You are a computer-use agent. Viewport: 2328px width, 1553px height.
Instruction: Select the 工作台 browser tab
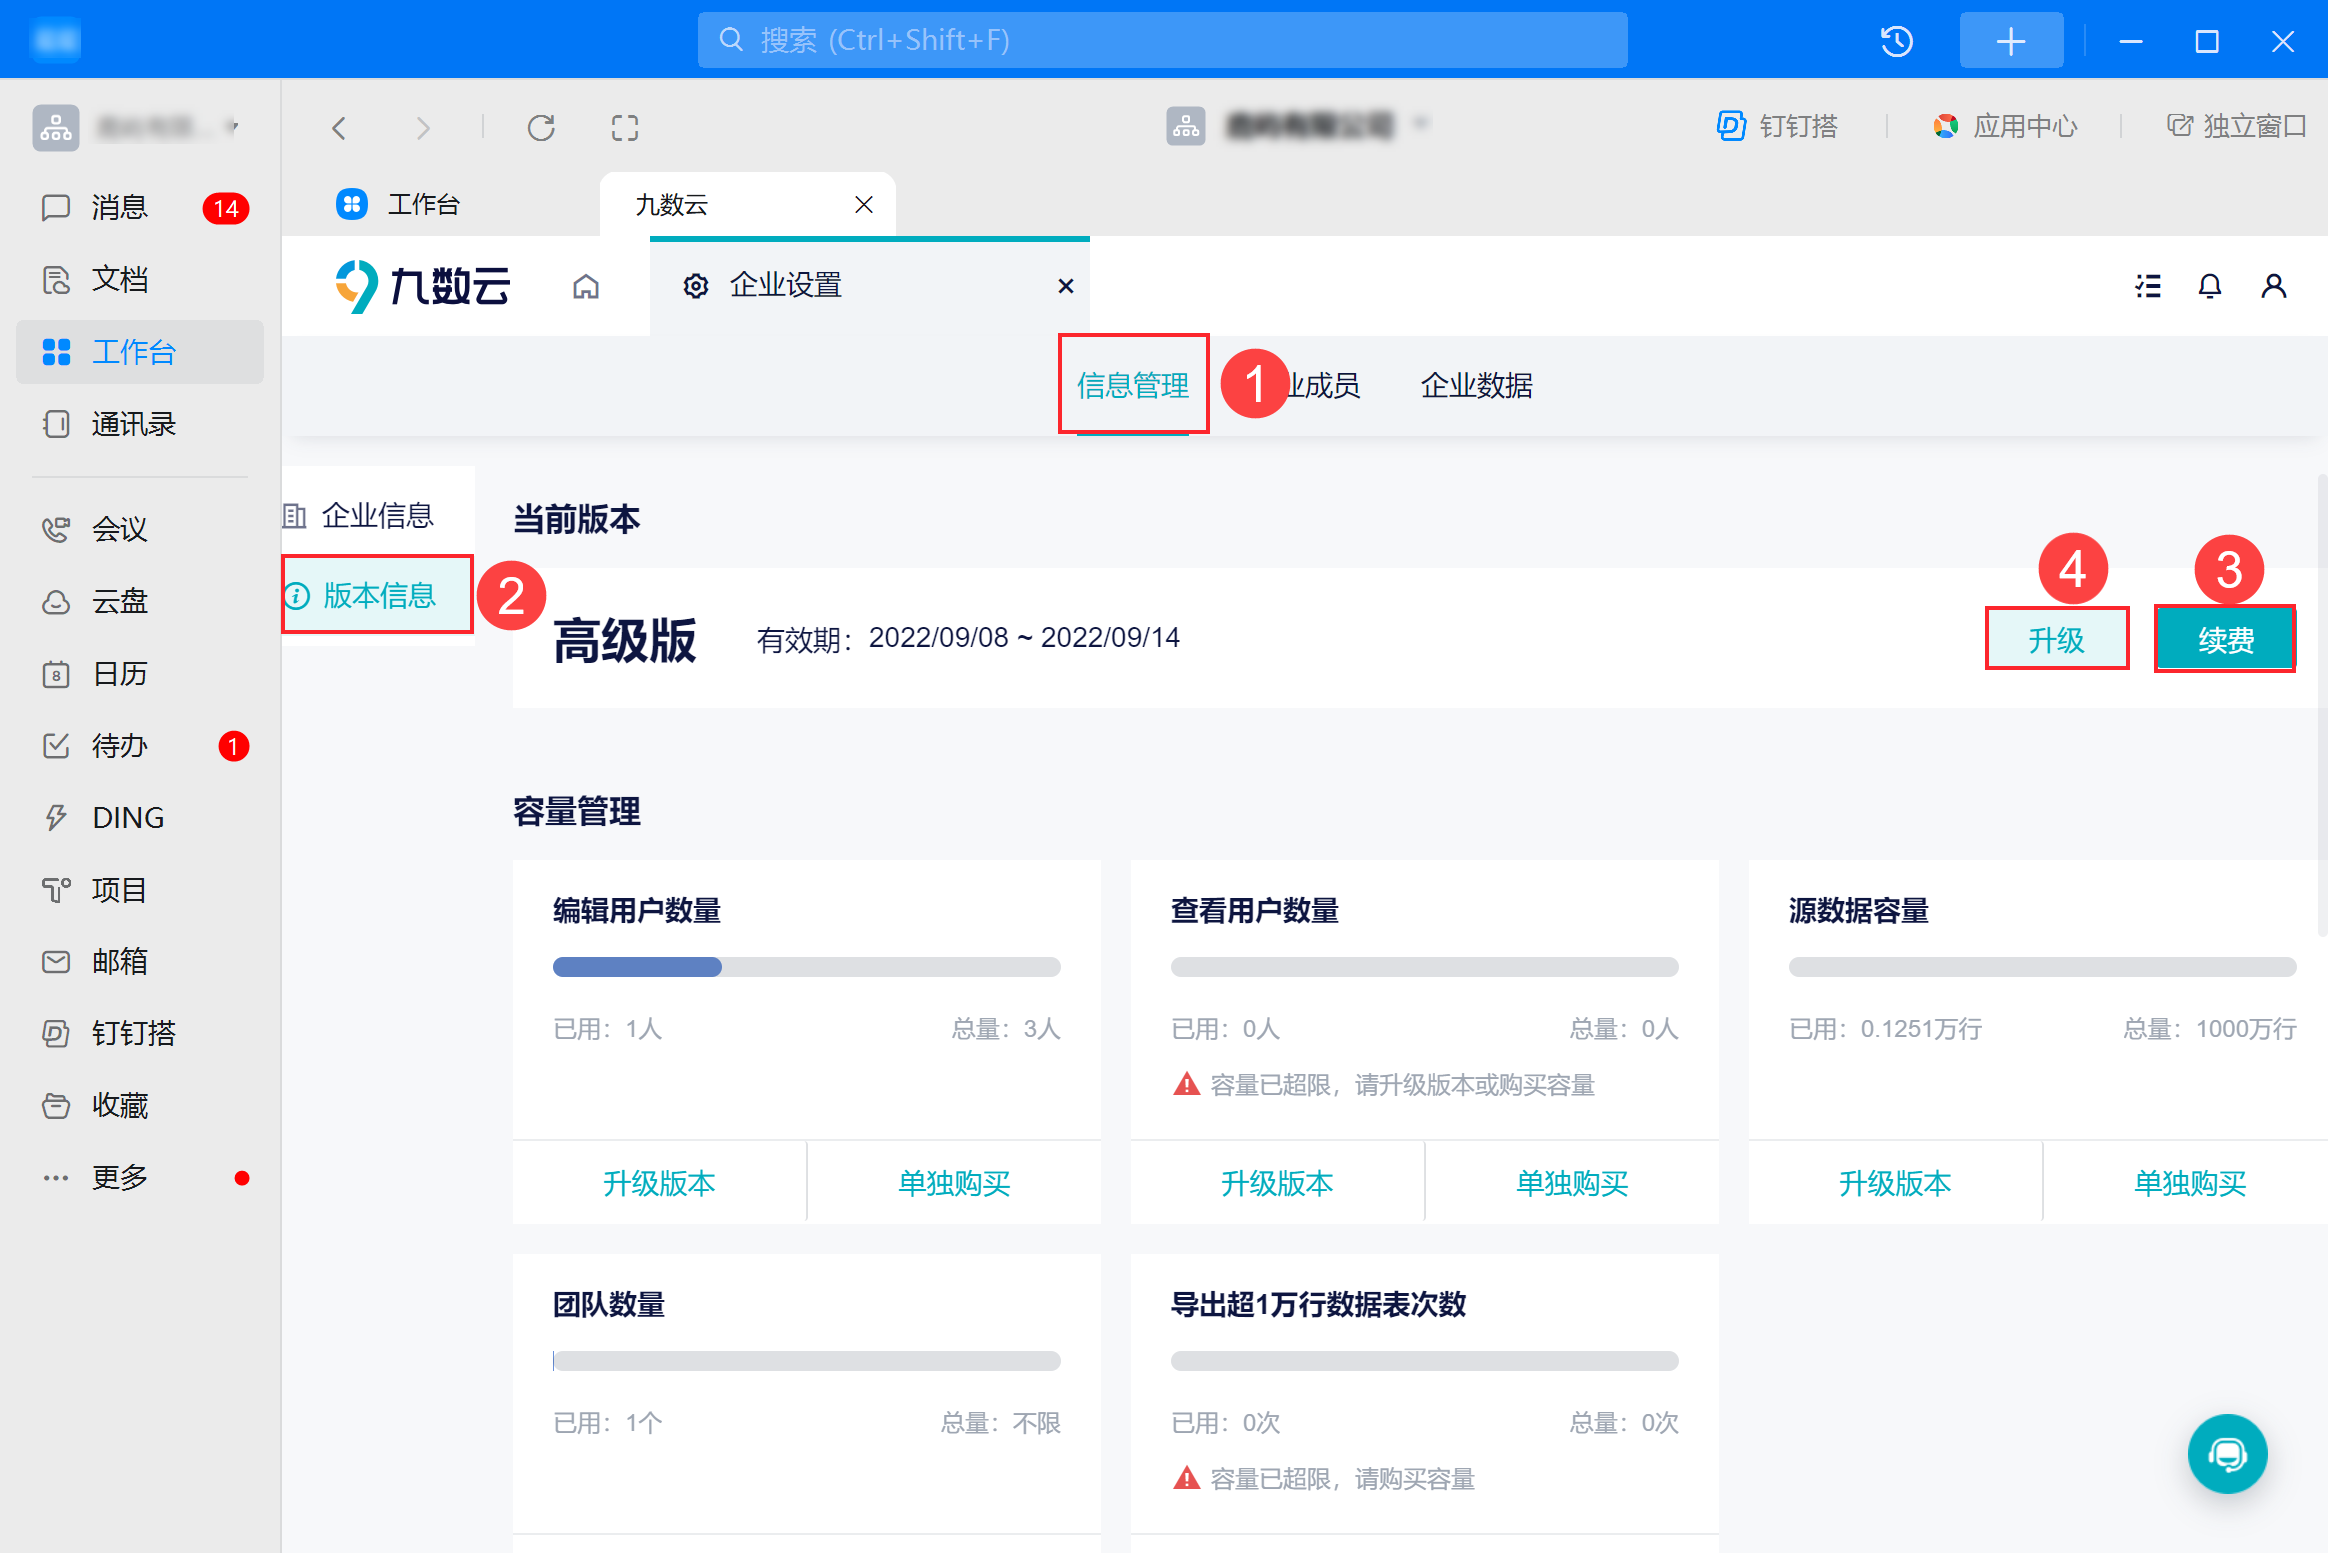tap(424, 205)
